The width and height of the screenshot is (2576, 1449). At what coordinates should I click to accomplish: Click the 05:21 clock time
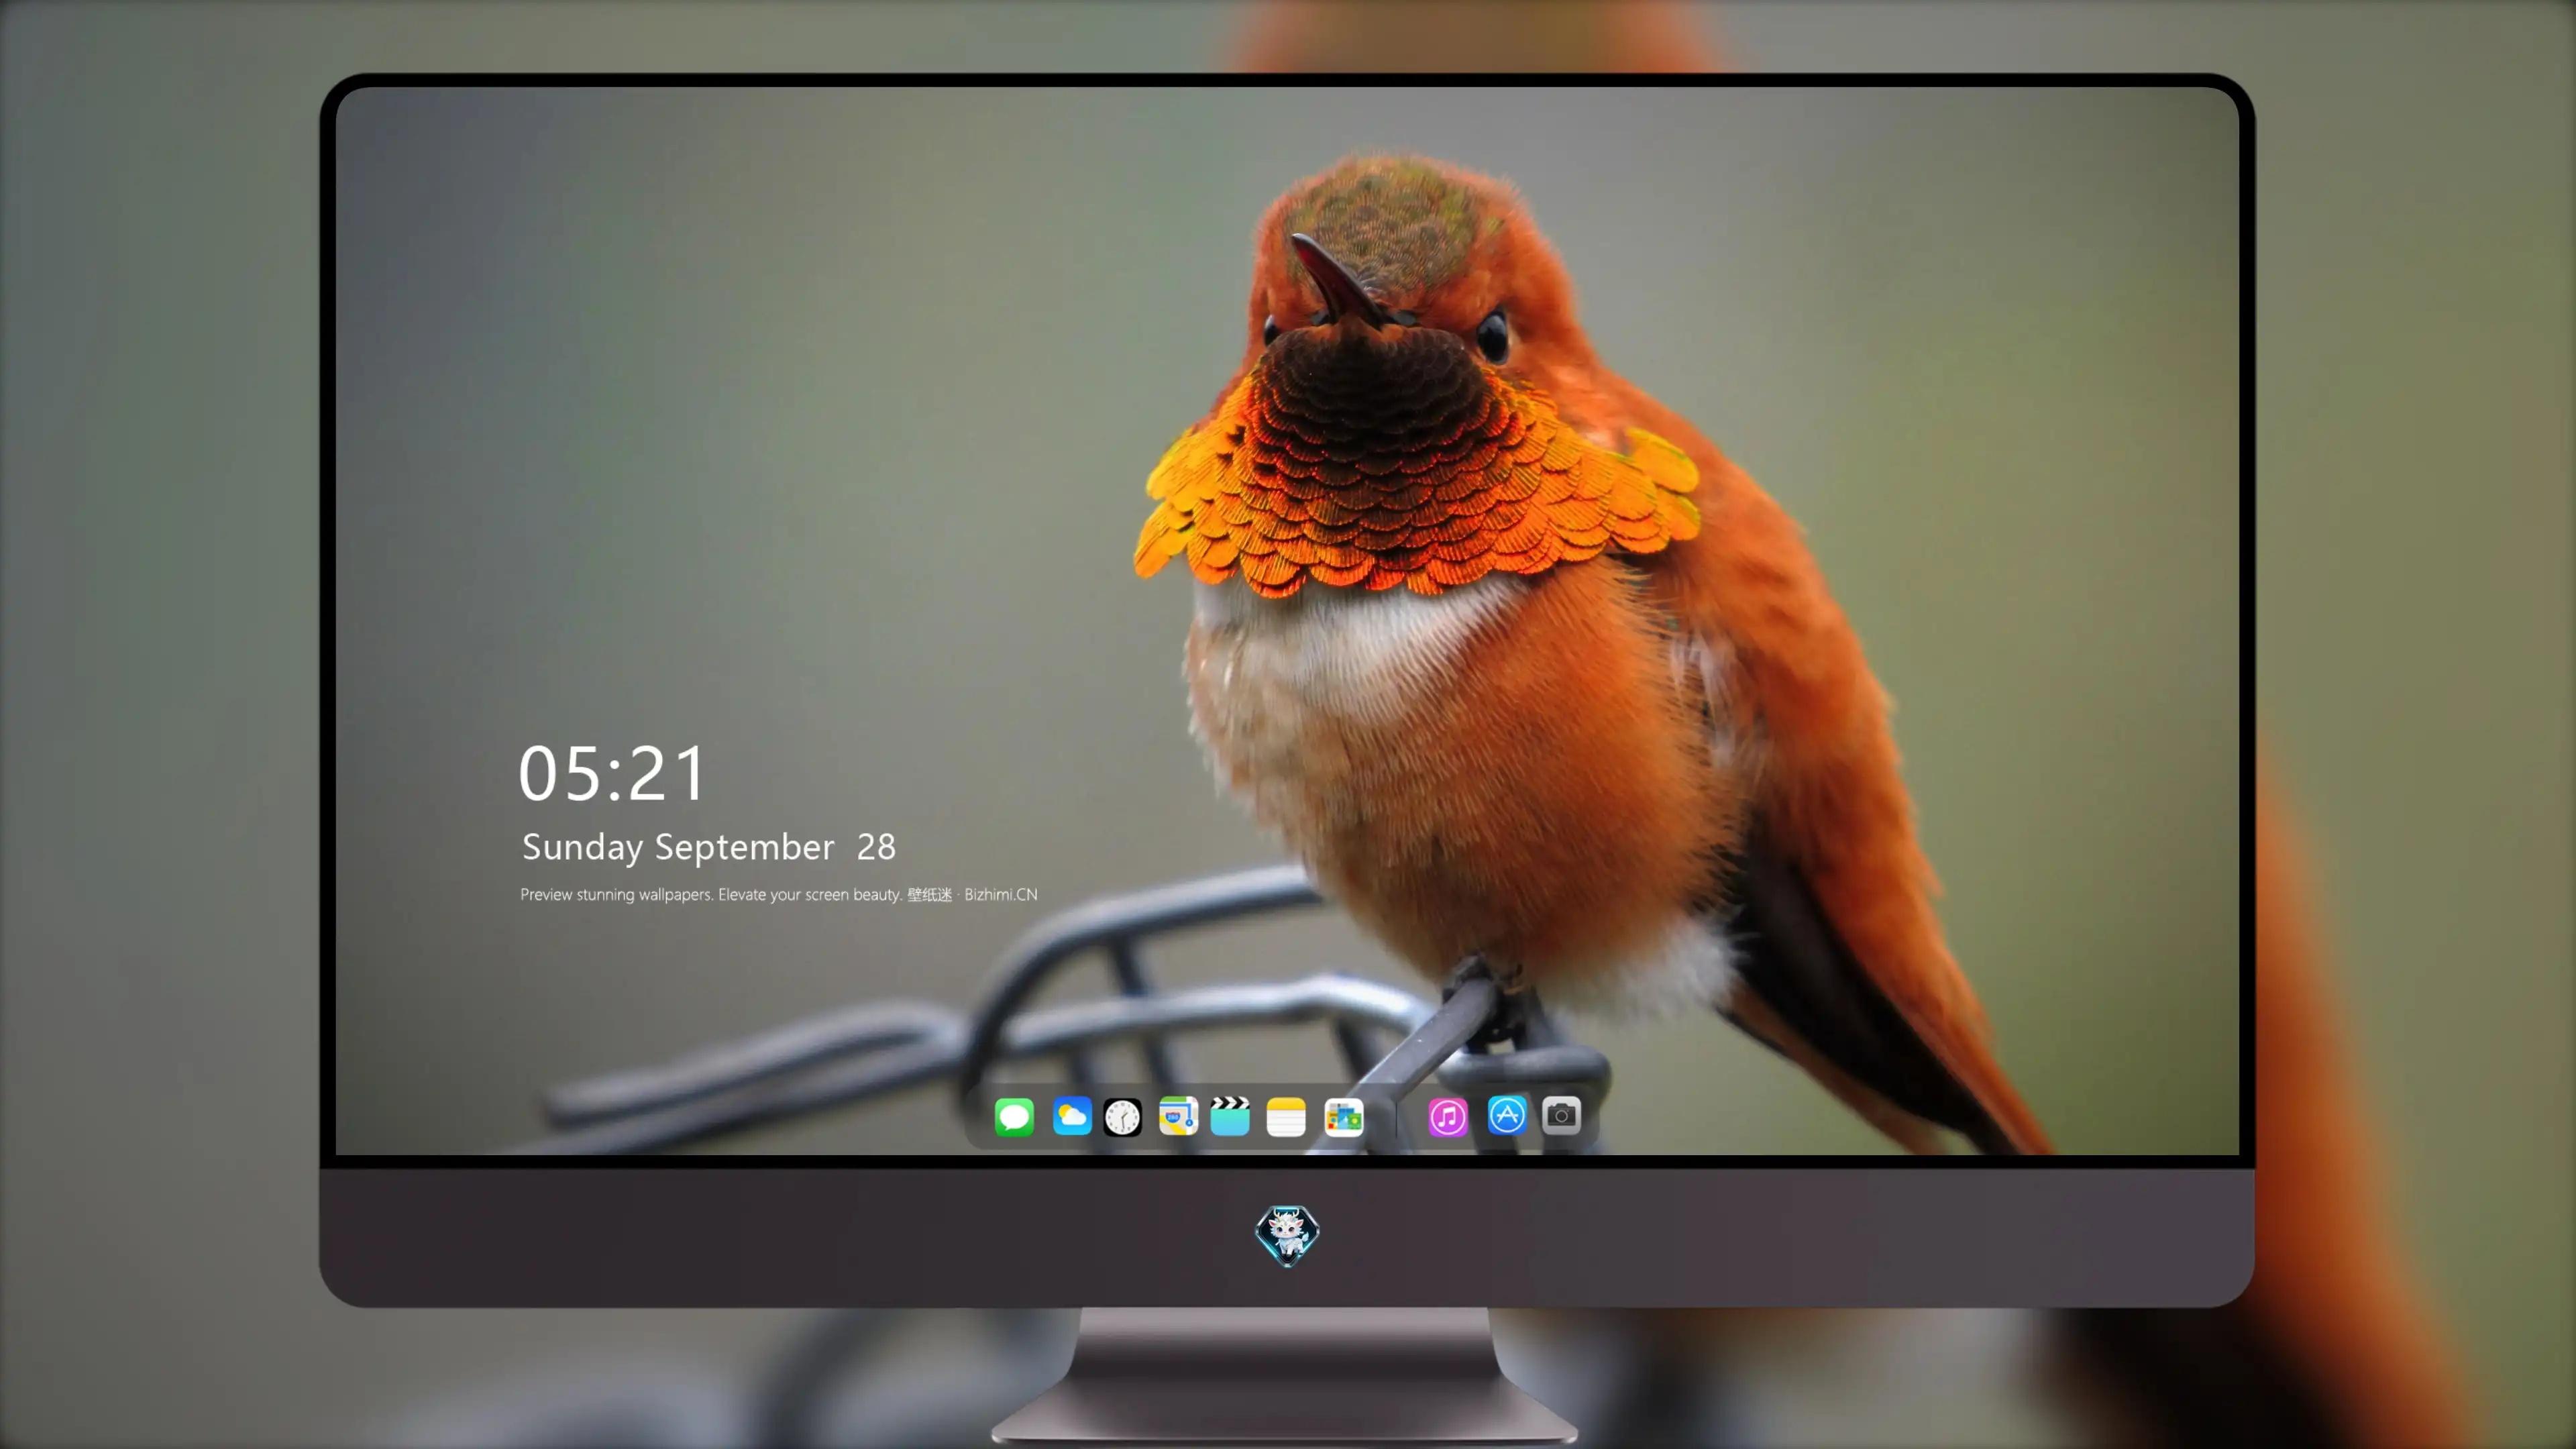click(x=612, y=774)
